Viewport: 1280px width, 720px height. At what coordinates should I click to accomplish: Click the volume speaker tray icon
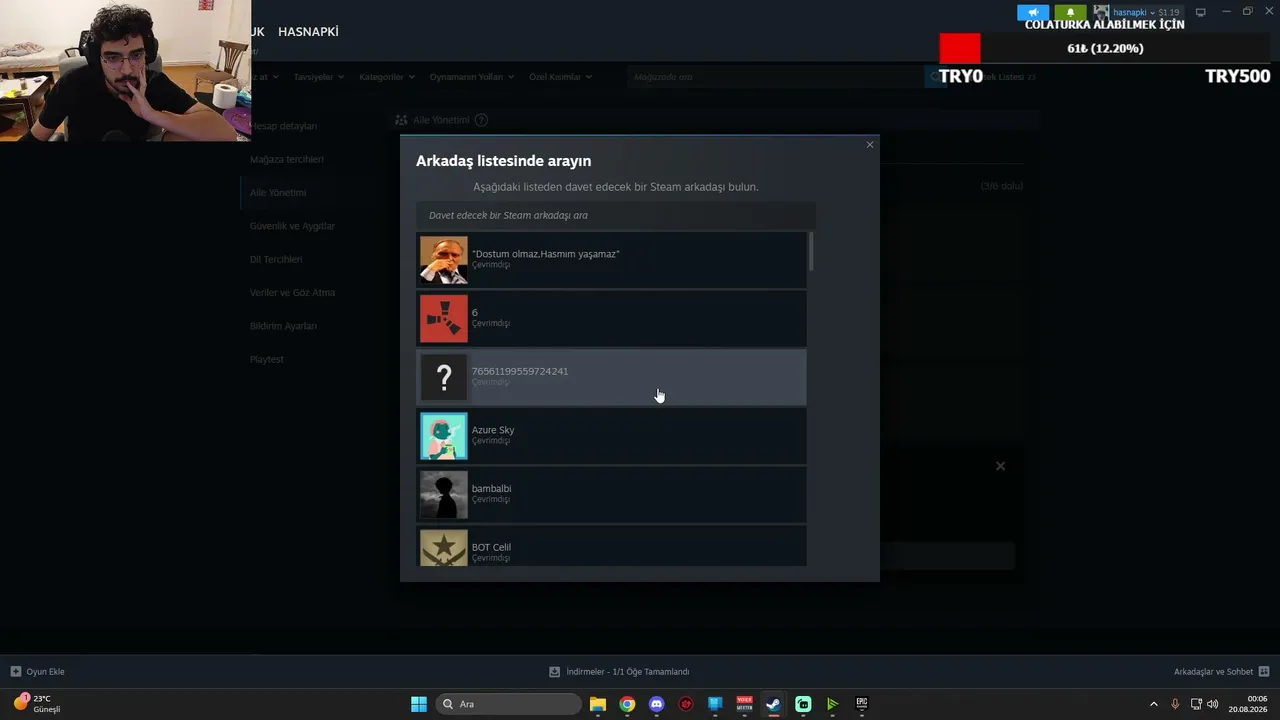1213,704
